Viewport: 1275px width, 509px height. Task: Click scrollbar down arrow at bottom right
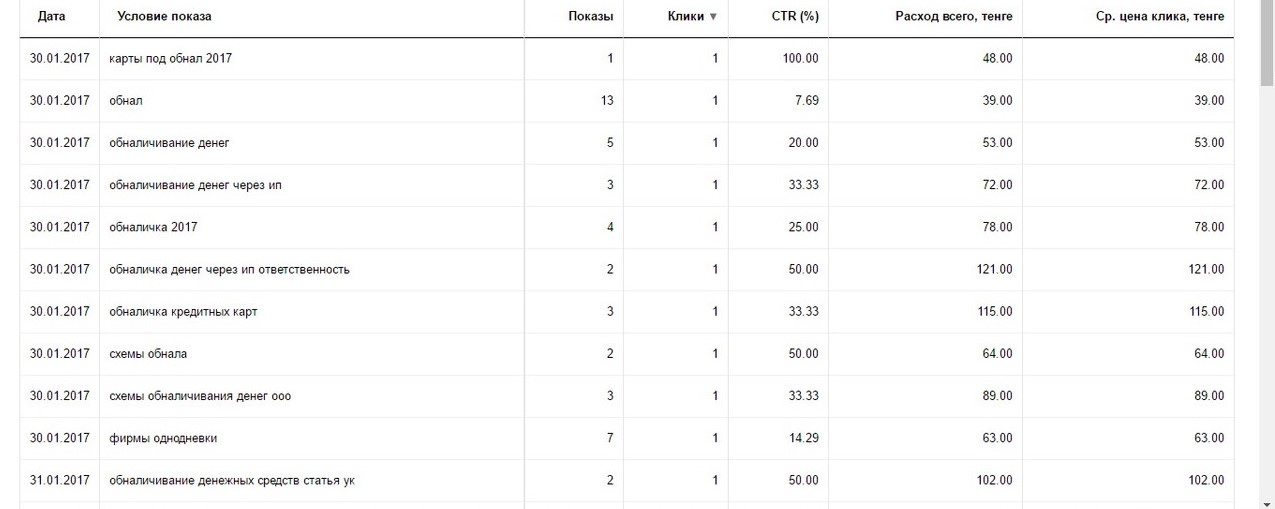[1266, 502]
